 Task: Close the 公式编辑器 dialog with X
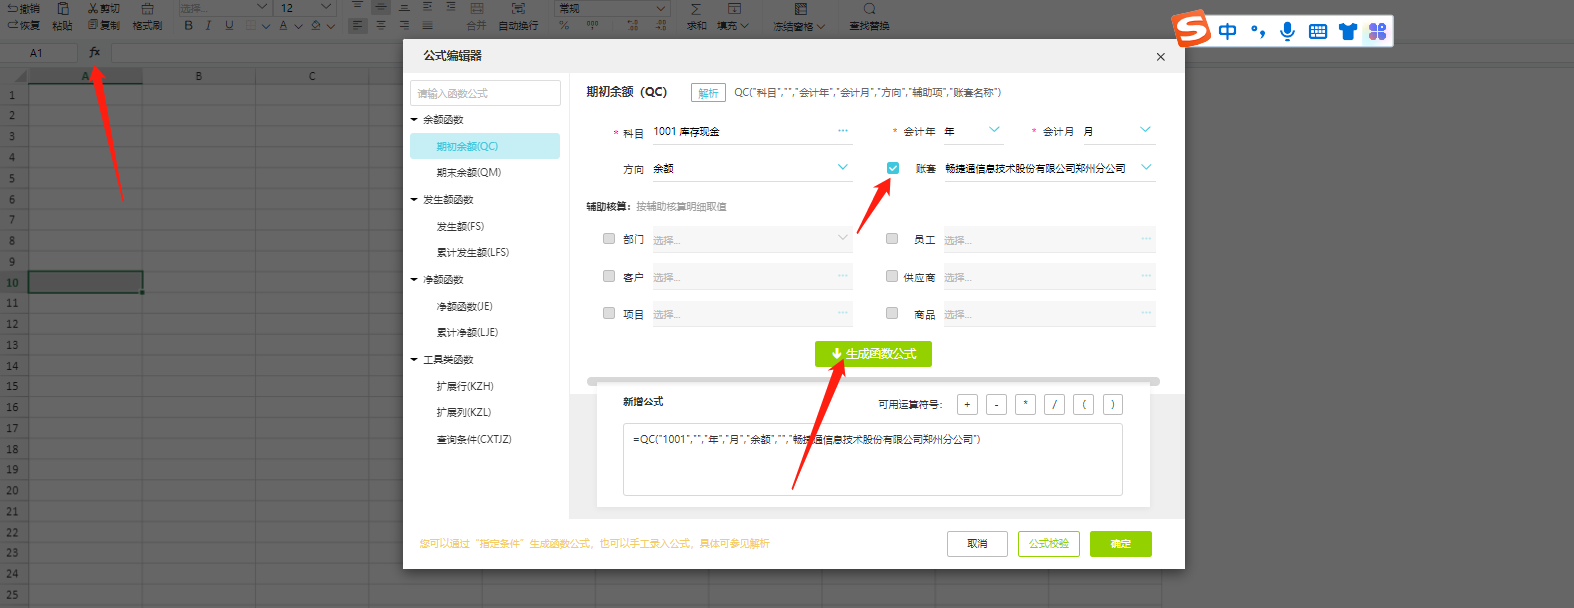tap(1160, 57)
